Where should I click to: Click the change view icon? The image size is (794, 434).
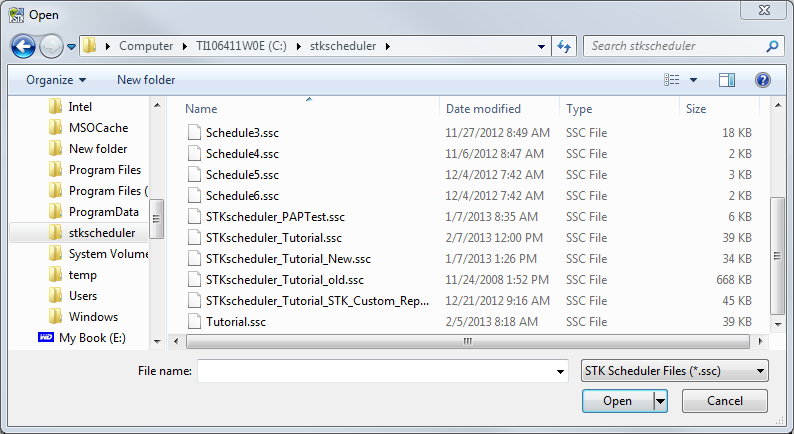pos(673,80)
